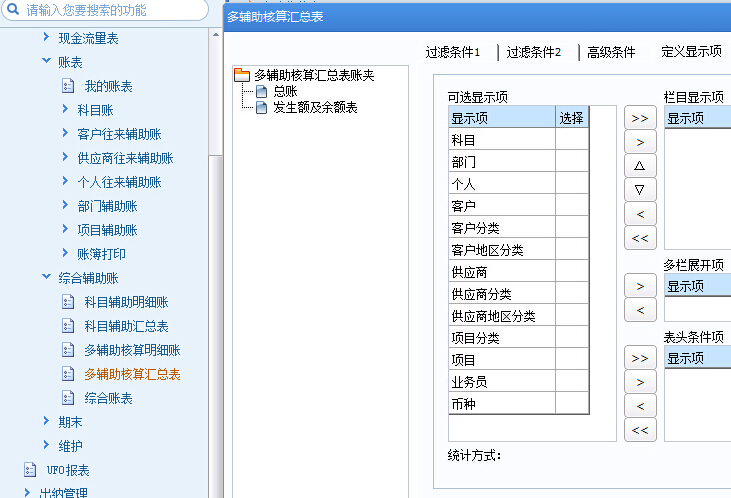Remove all items from 表头条件项 (<<)

(640, 429)
